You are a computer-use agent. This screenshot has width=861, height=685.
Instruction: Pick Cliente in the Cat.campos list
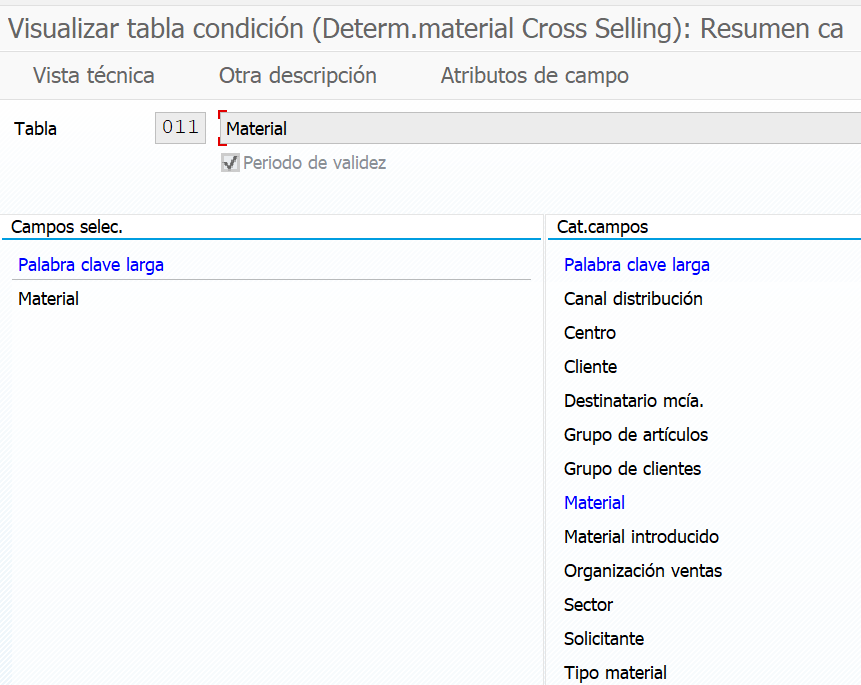click(590, 367)
